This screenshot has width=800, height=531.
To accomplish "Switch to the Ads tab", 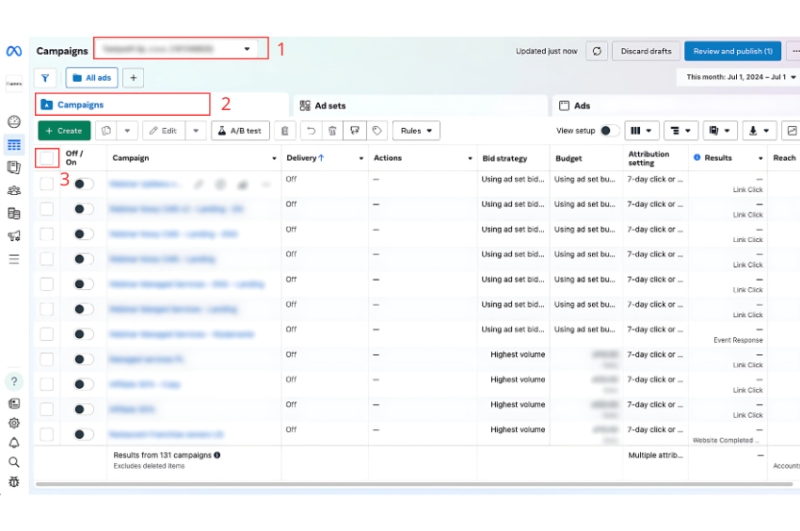I will coord(676,106).
